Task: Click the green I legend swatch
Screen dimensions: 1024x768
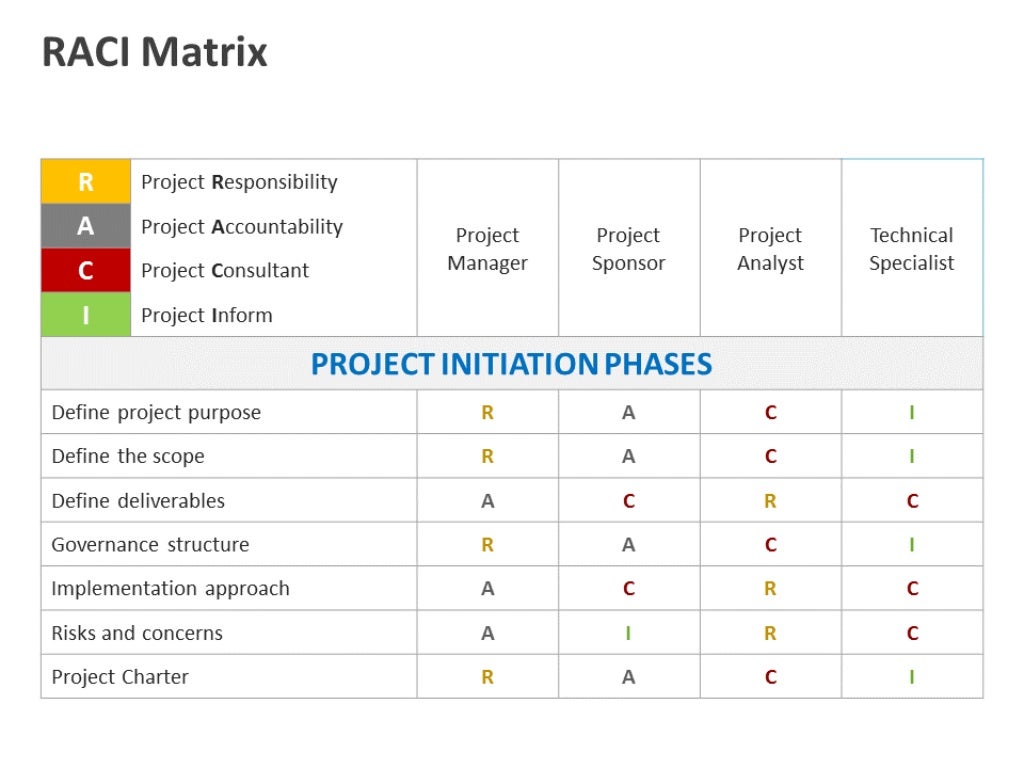Action: pyautogui.click(x=86, y=315)
